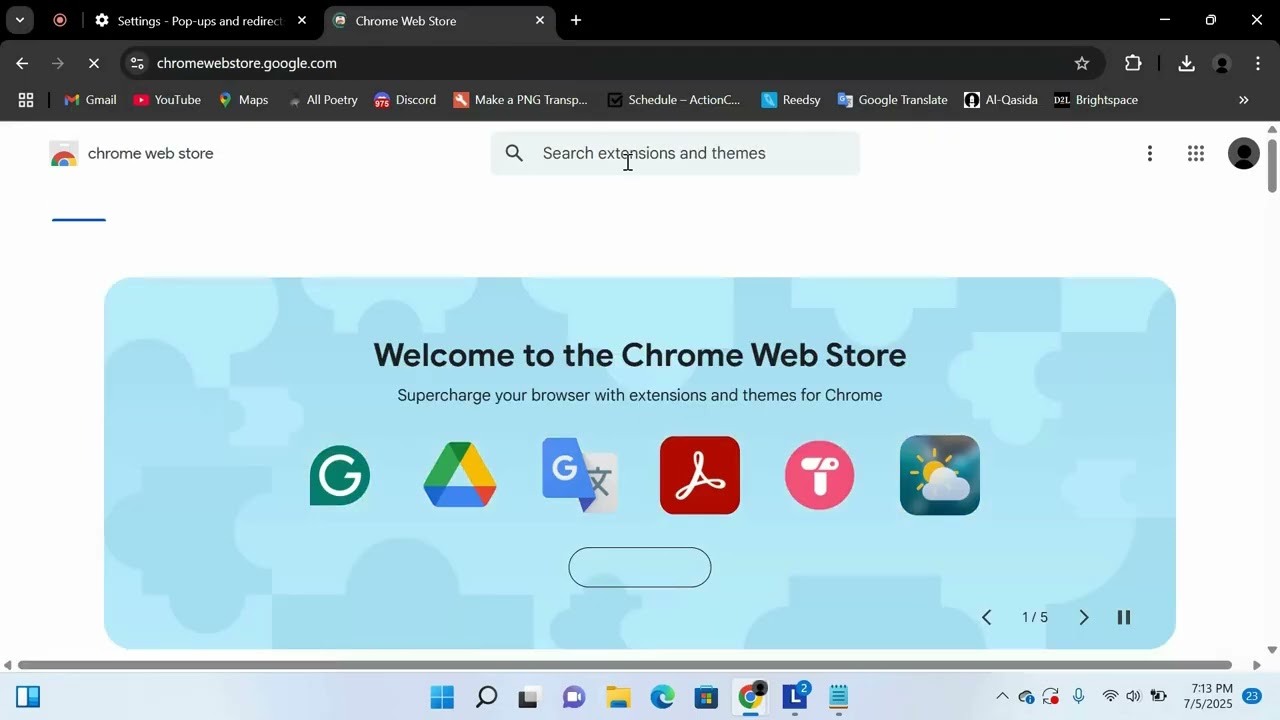This screenshot has height=720, width=1280.
Task: Click the address bar URL
Action: [x=247, y=63]
